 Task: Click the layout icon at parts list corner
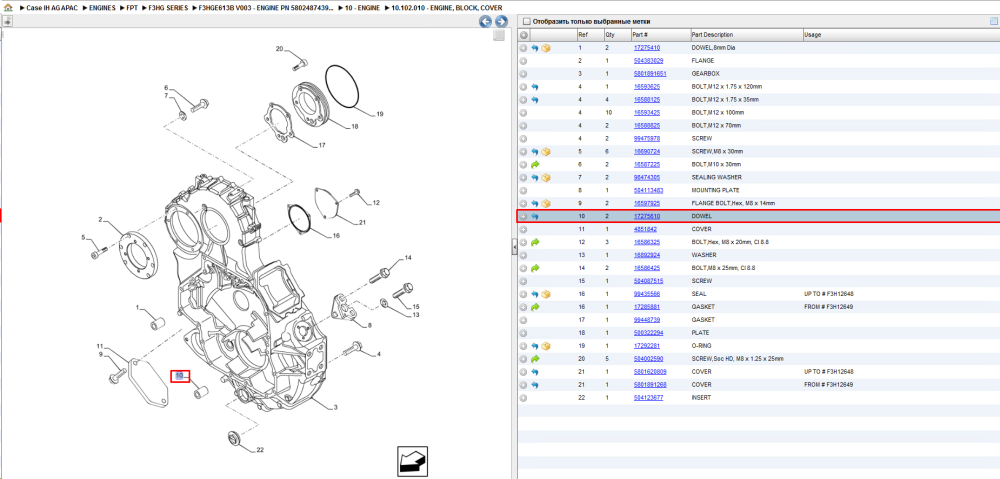(993, 21)
